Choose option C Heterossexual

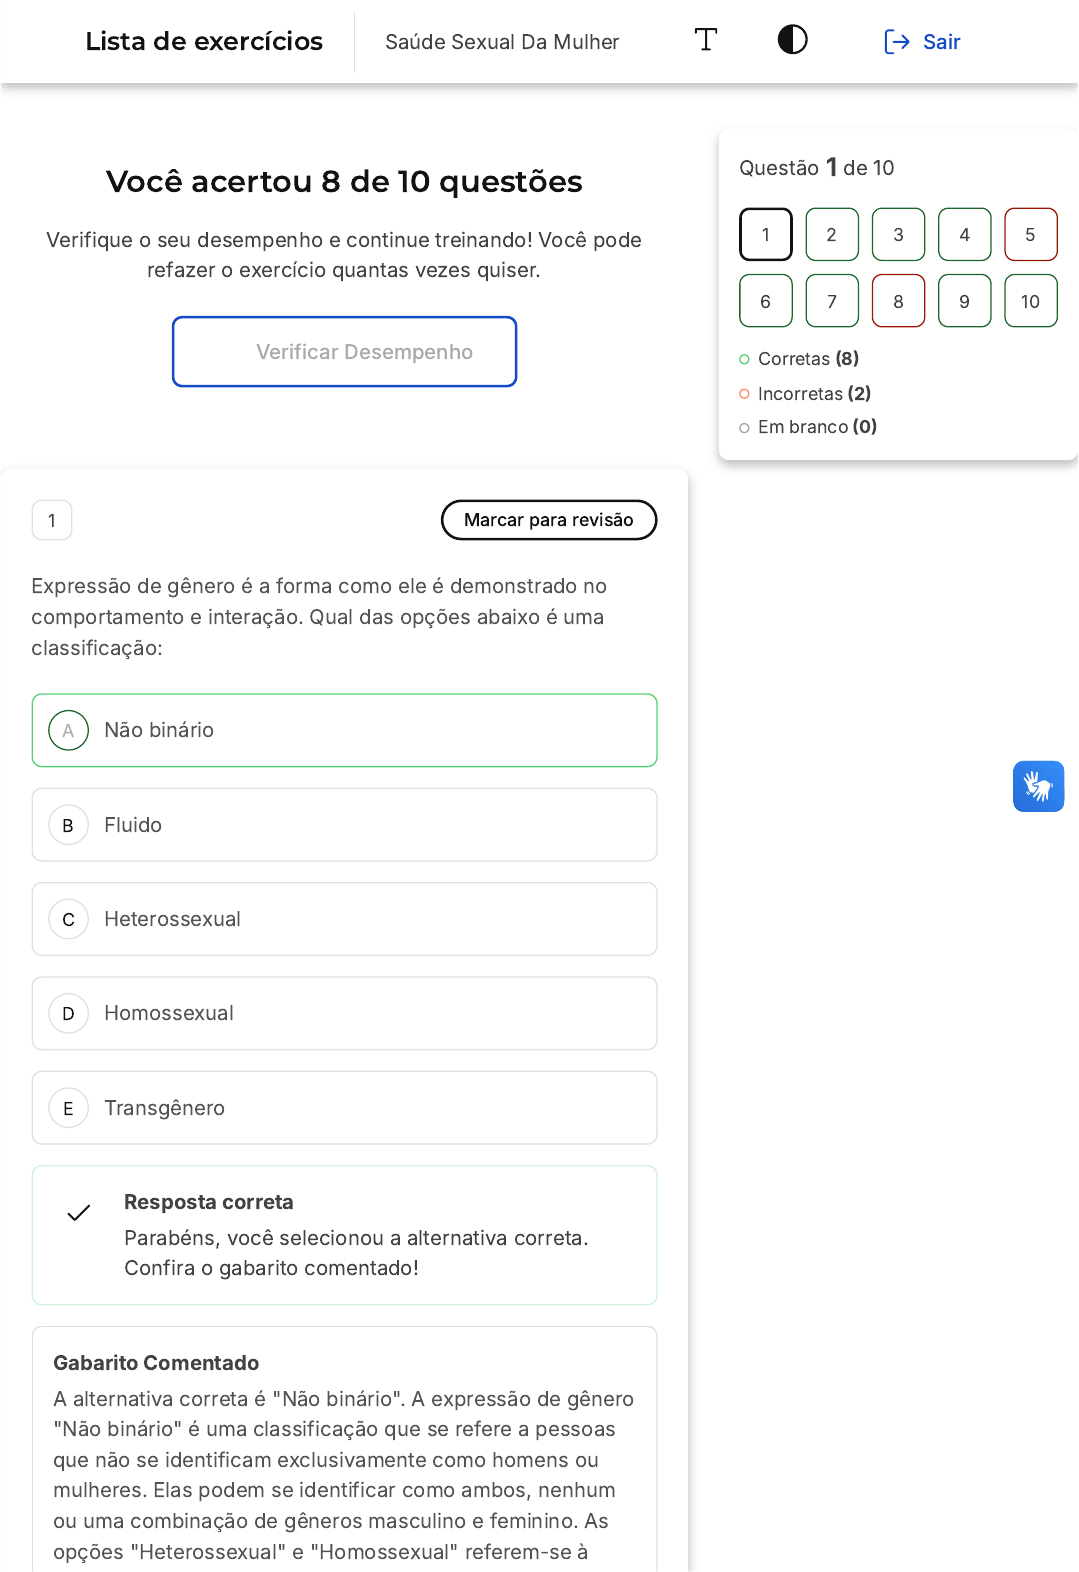coord(344,919)
